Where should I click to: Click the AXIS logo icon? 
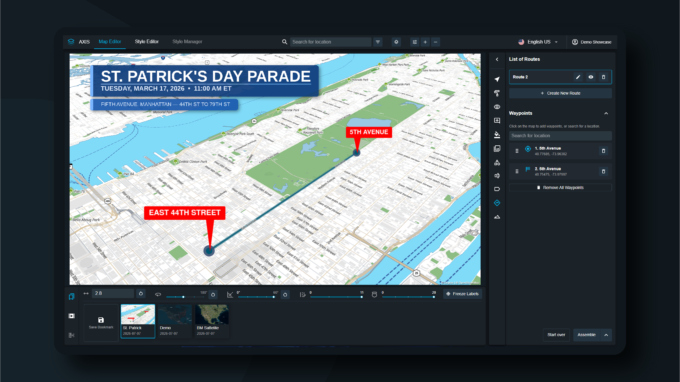click(71, 42)
